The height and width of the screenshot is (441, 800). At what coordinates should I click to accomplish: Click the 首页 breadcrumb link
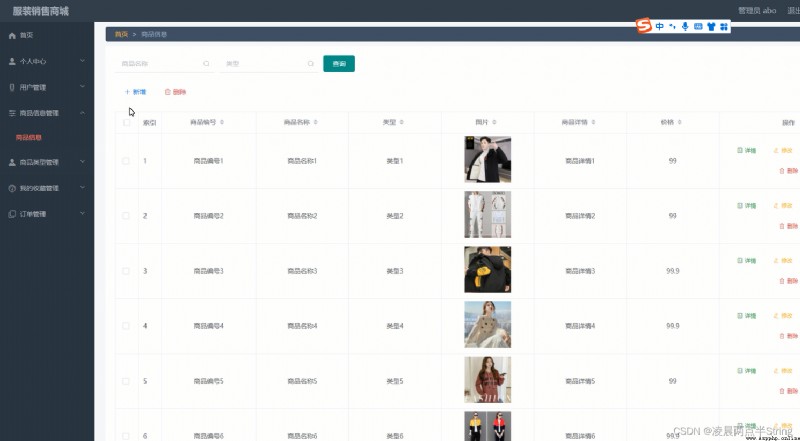[x=121, y=34]
